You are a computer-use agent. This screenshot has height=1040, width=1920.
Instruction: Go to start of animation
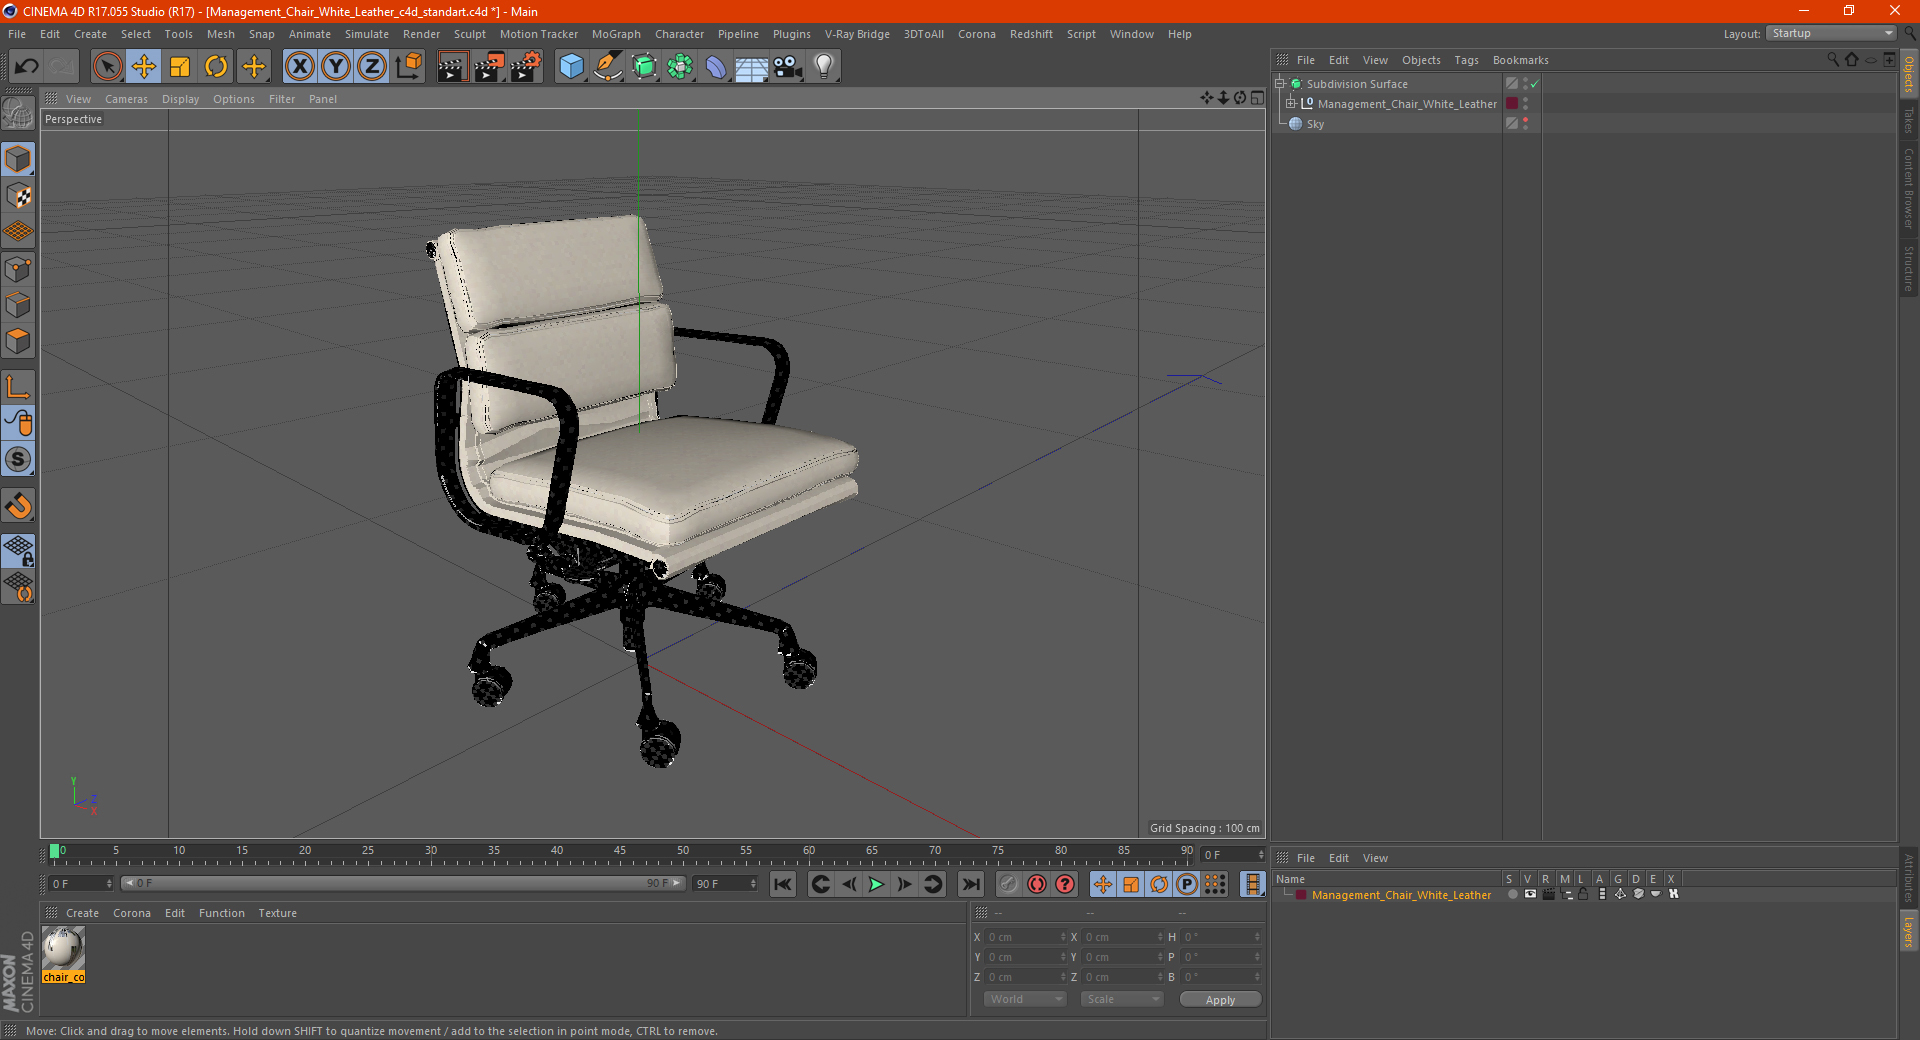[x=783, y=884]
